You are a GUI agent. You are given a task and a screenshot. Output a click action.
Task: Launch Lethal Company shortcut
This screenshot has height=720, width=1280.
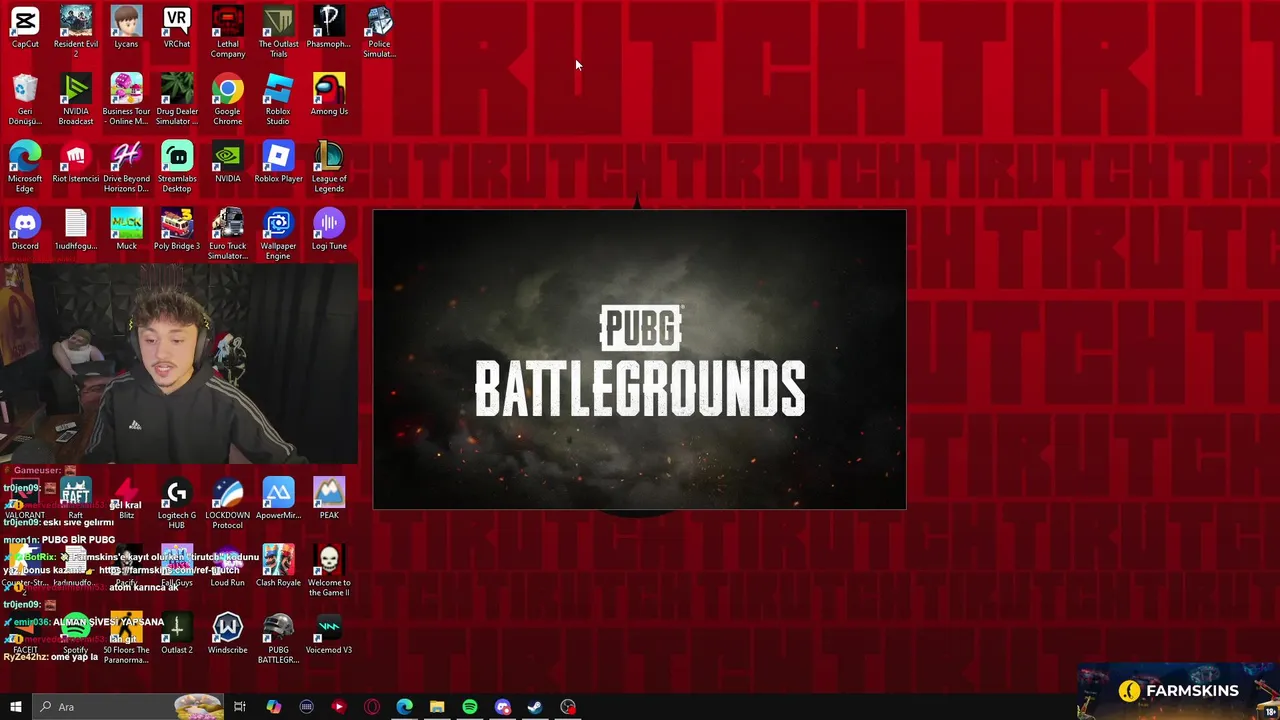tap(227, 32)
